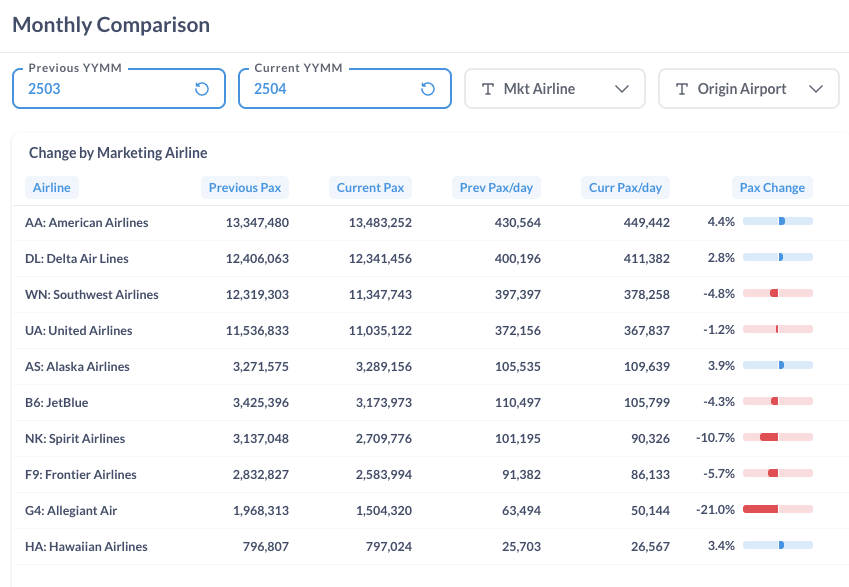Click the Monthly Comparison page title
This screenshot has width=849, height=587.
coord(111,25)
